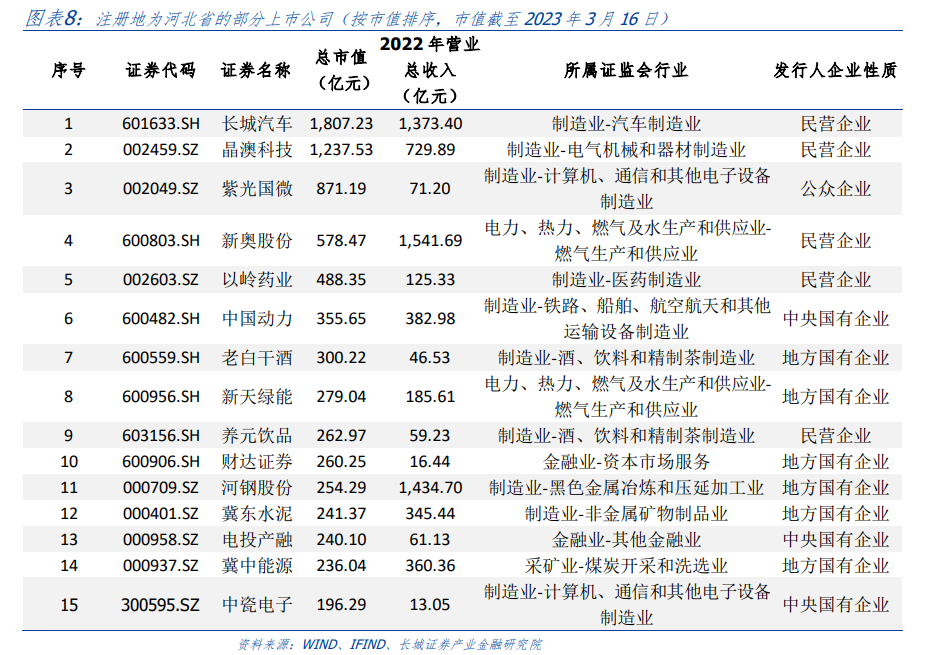This screenshot has height=655, width=936.
Task: Click stock code 000401.SZ
Action: pos(161,513)
